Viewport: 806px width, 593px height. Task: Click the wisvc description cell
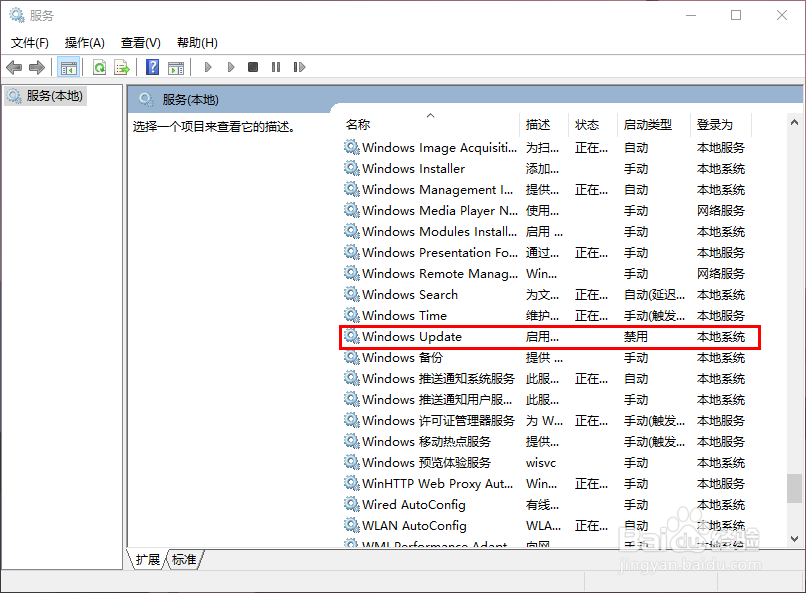(x=541, y=463)
